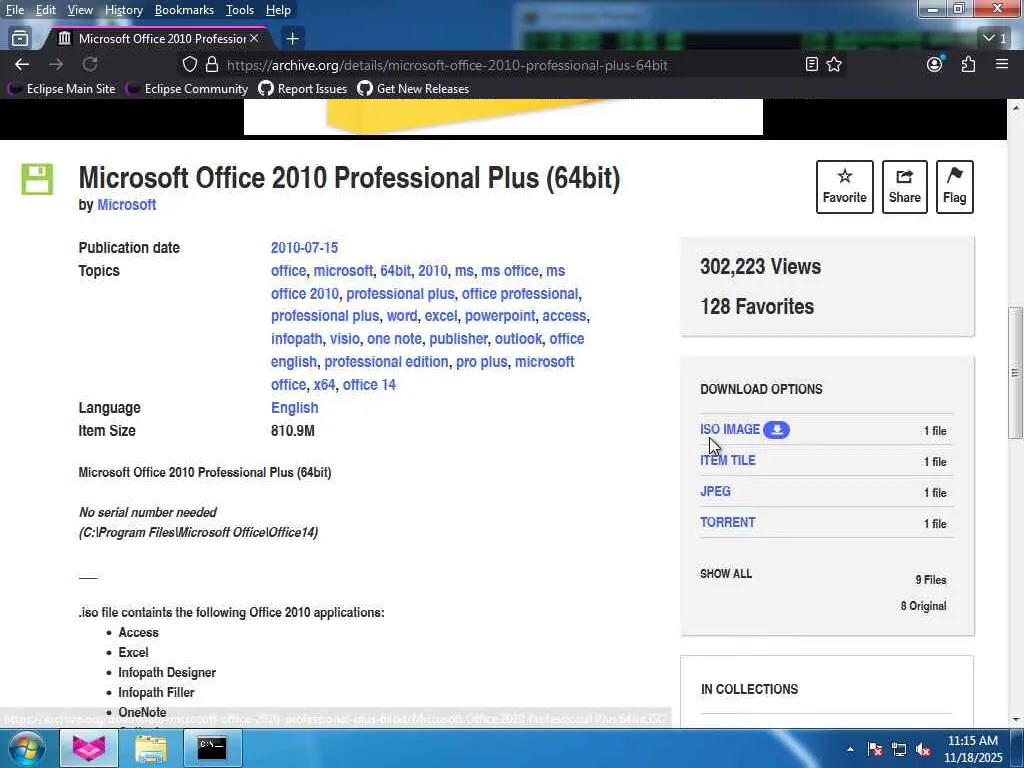Click the network tray icon
Screen dimensions: 1024x768
[899, 749]
